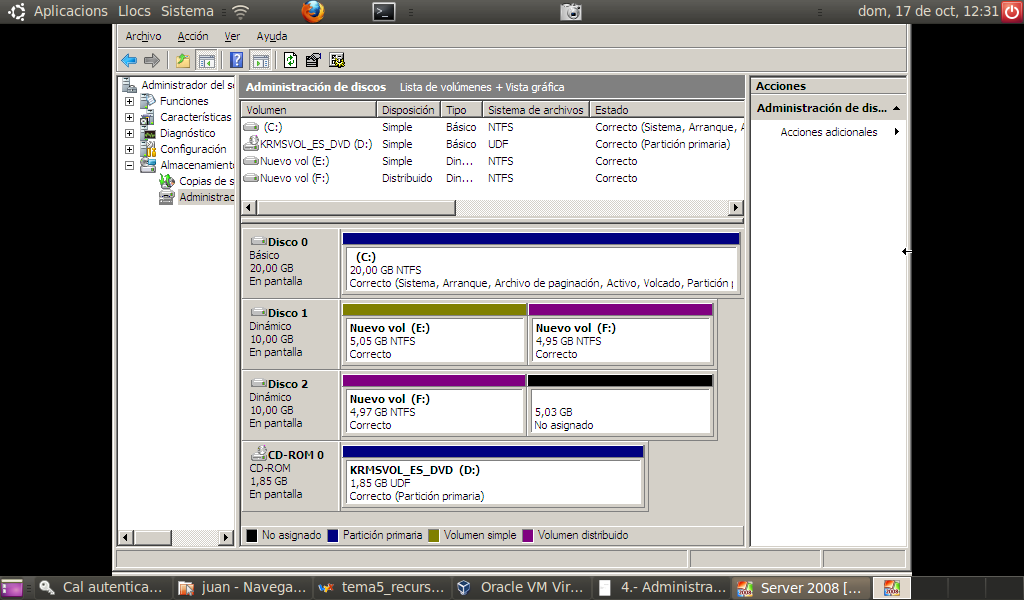
Task: Open the Ayuda menu
Action: tap(272, 37)
